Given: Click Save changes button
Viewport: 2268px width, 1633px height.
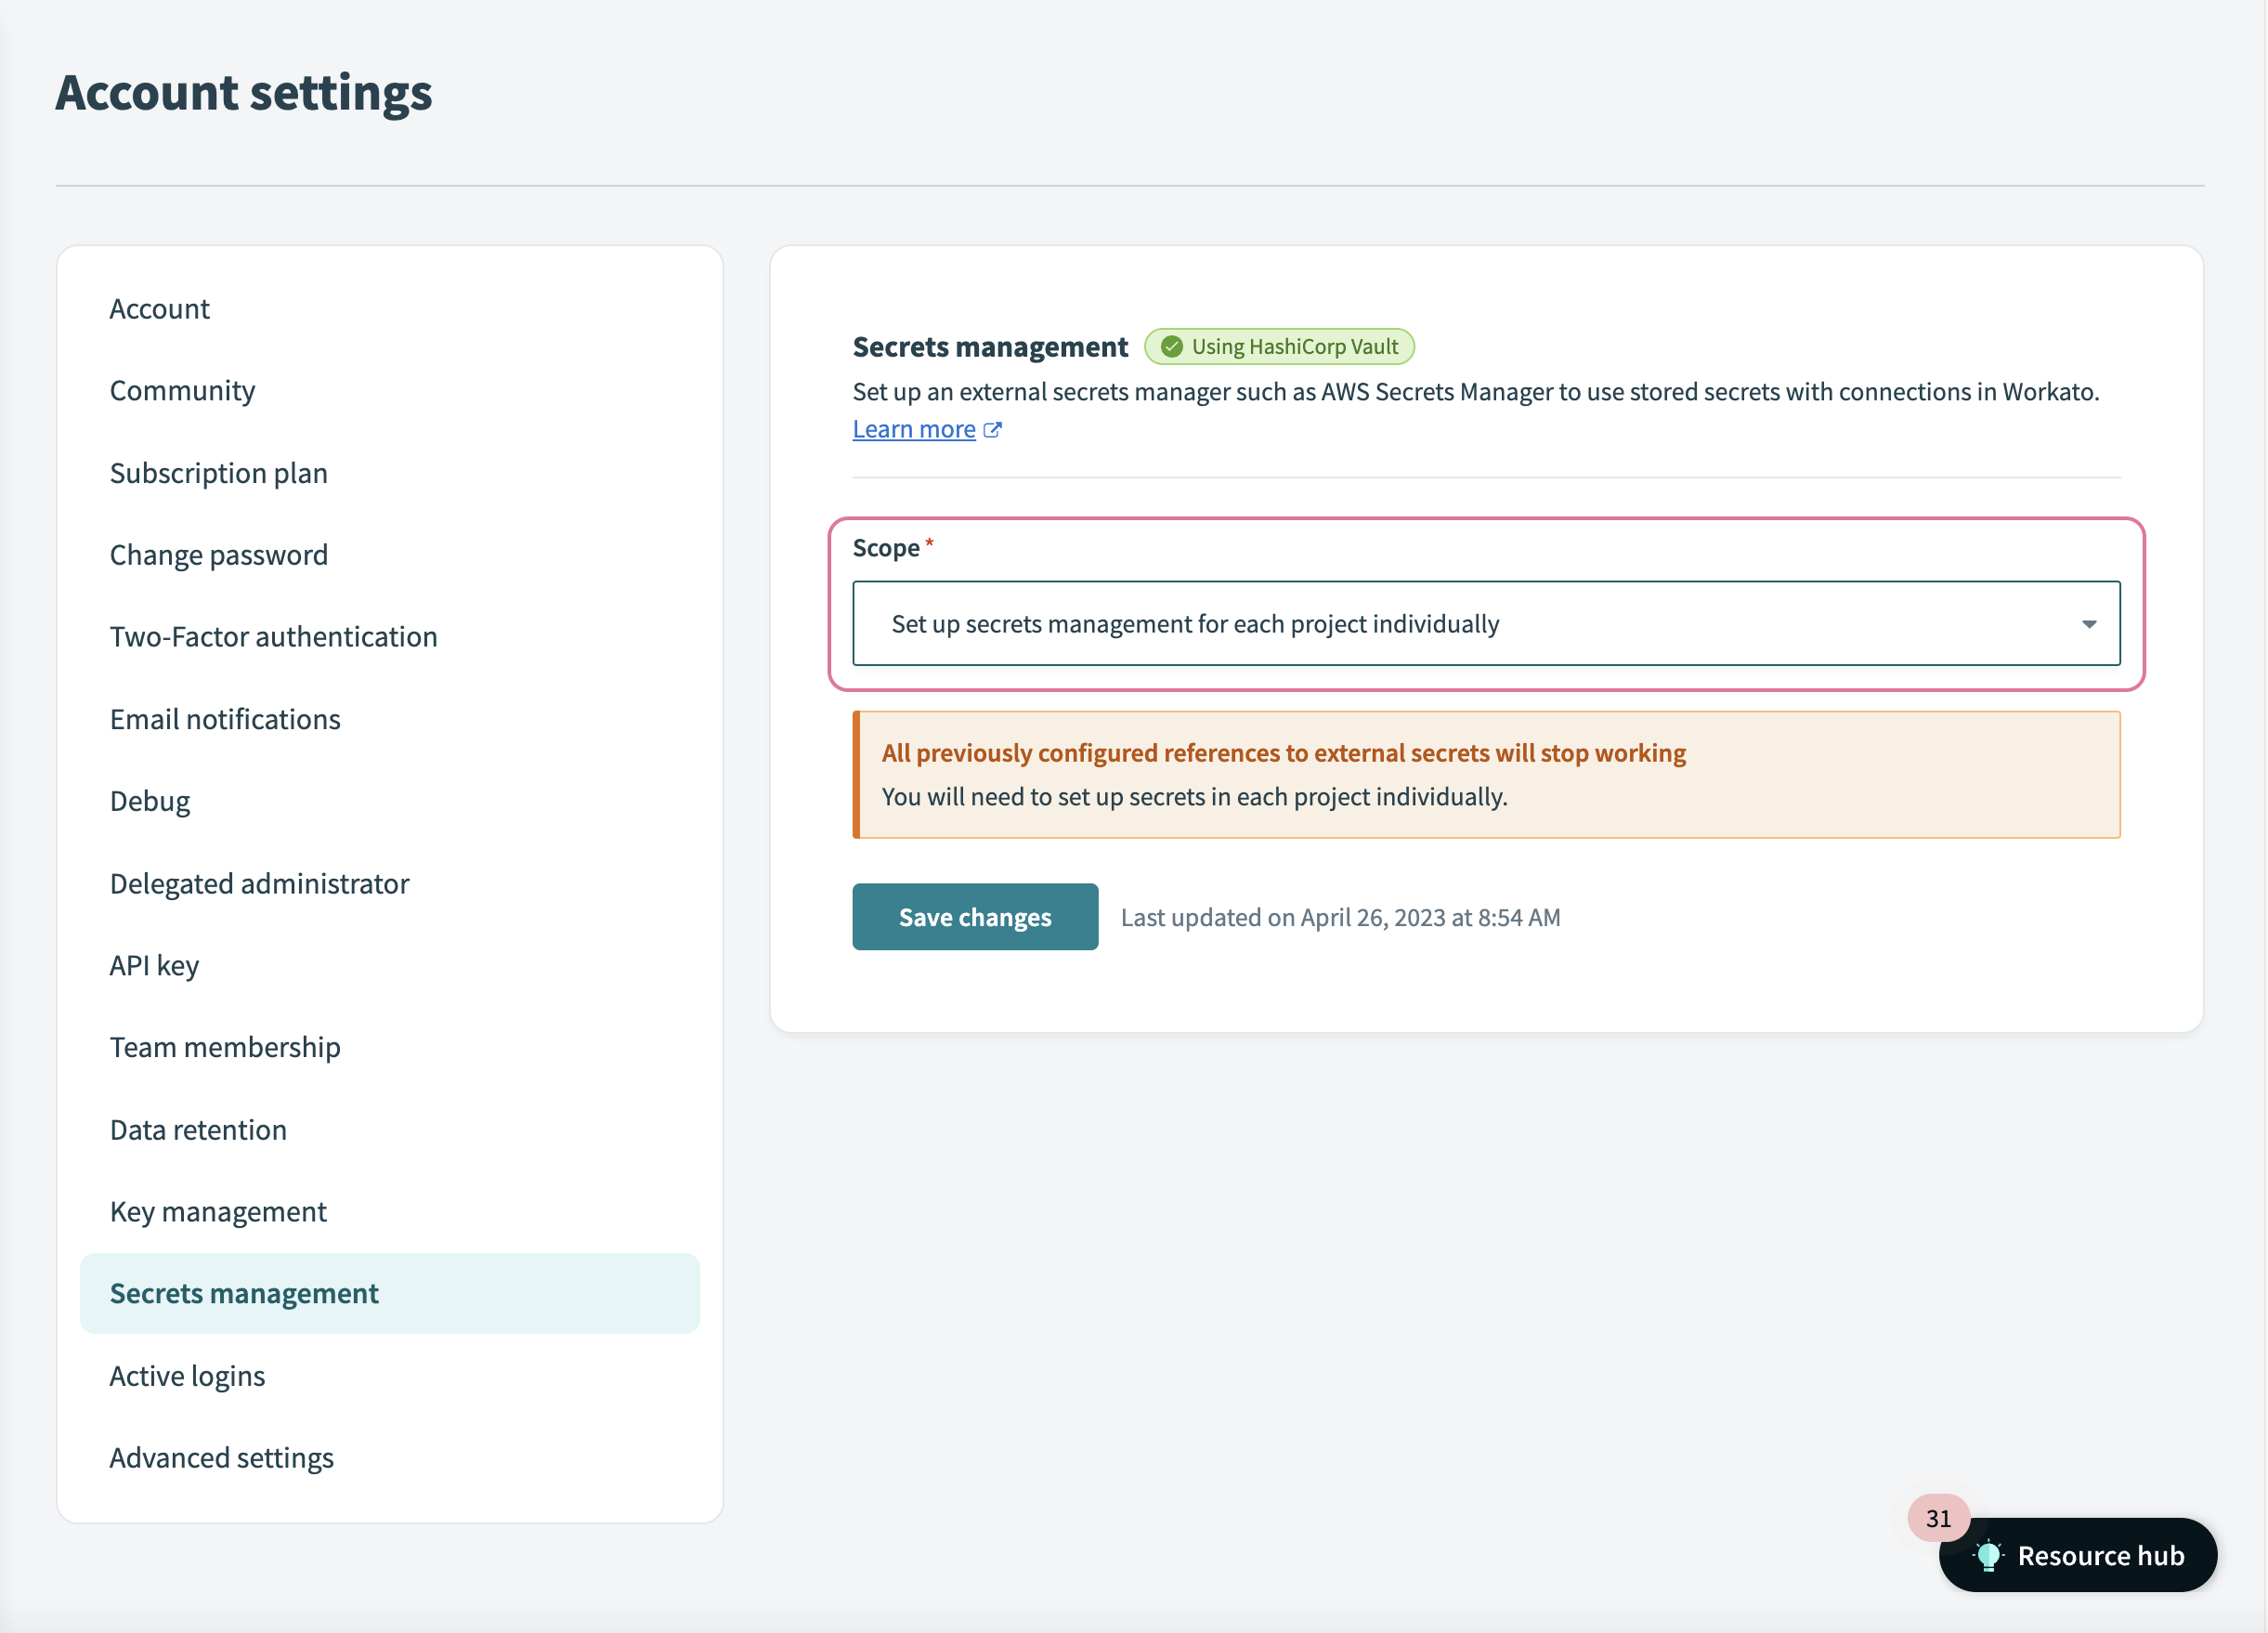Looking at the screenshot, I should coord(975,916).
